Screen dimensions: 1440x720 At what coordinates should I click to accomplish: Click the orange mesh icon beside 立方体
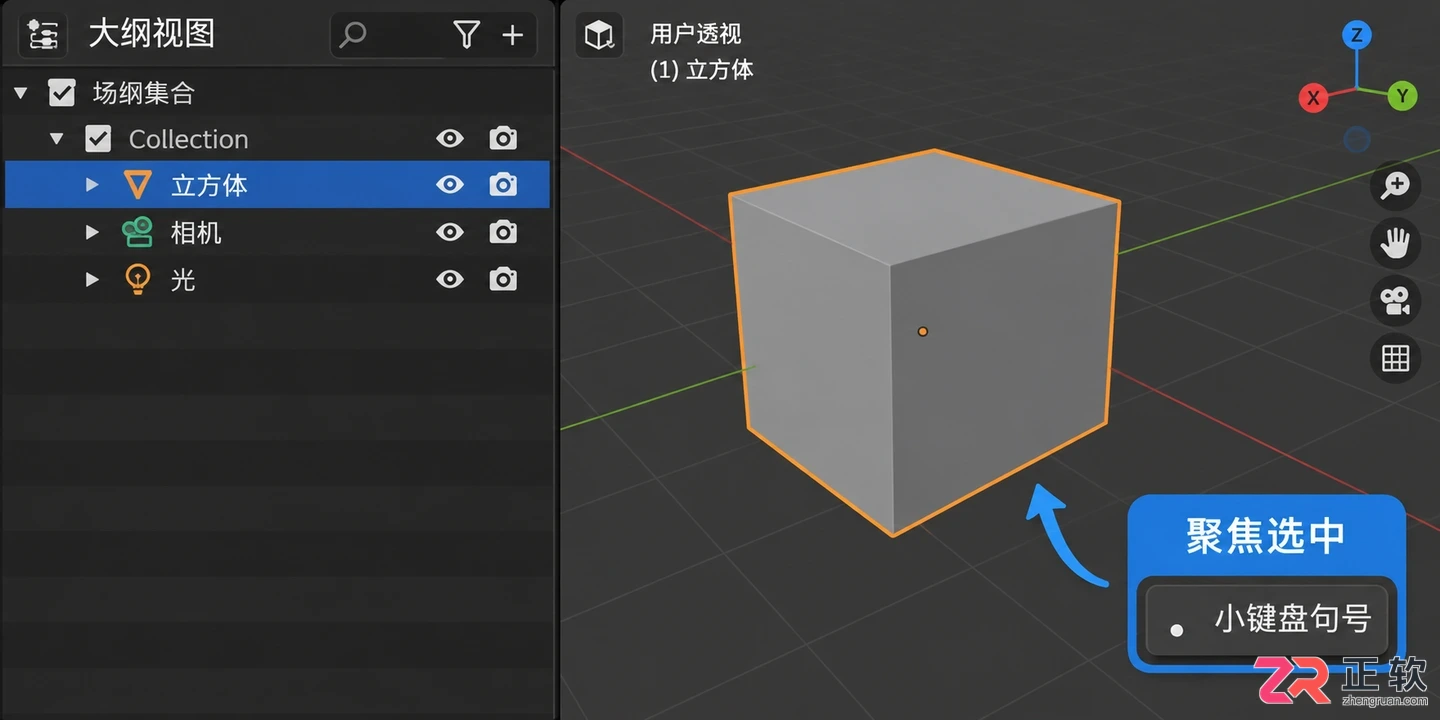pyautogui.click(x=138, y=185)
